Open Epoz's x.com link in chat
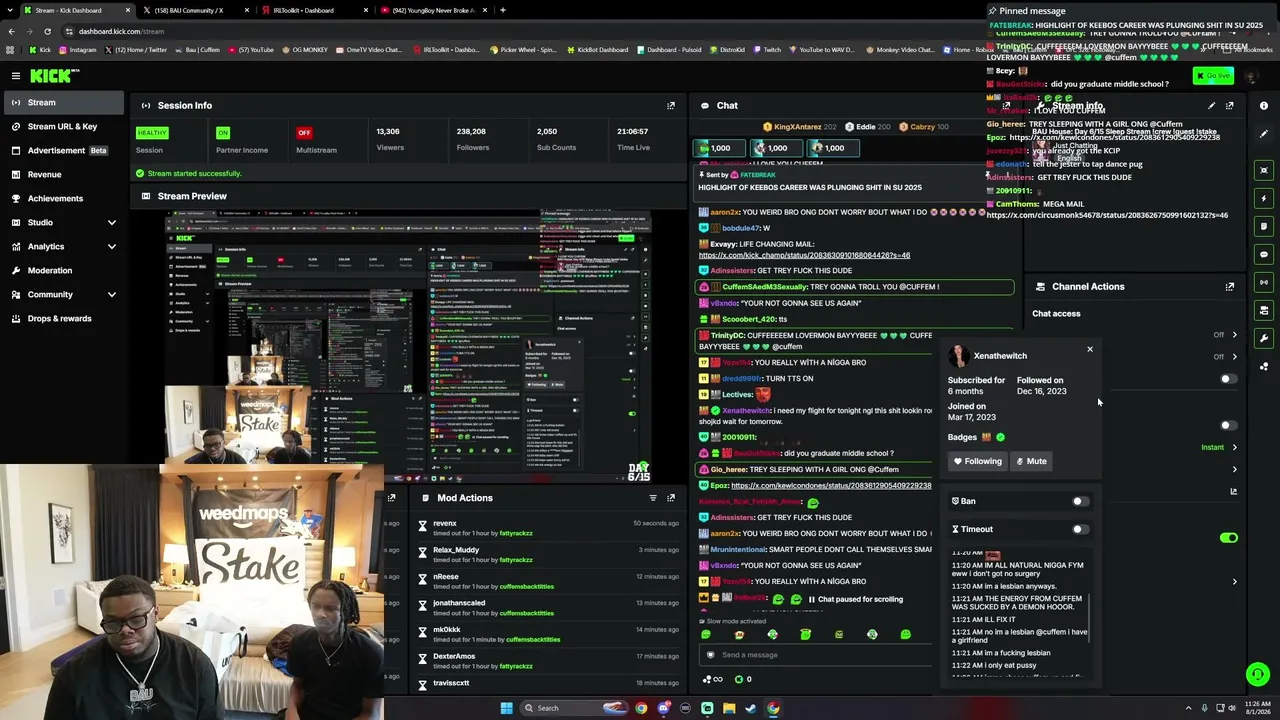The image size is (1280, 720). point(831,485)
